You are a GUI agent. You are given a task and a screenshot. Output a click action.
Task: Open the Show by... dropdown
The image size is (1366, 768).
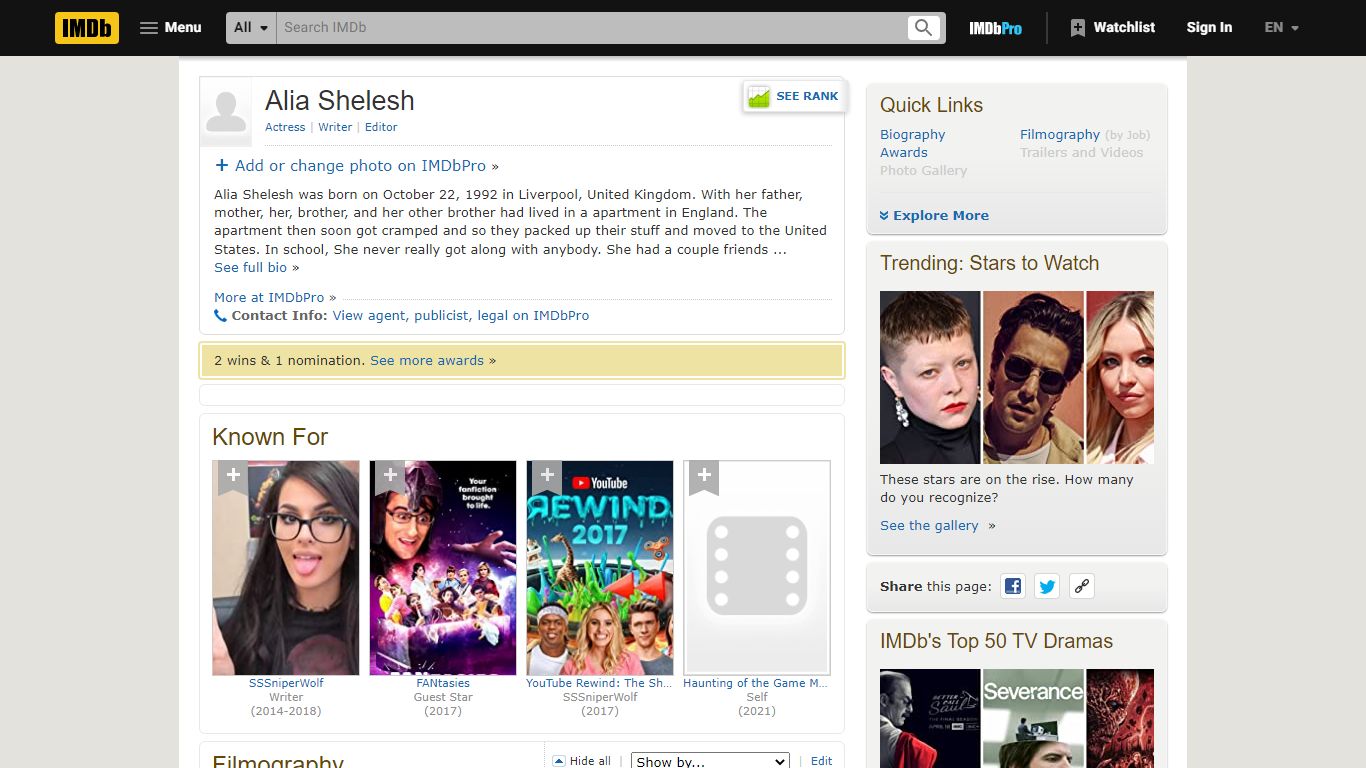pos(710,762)
